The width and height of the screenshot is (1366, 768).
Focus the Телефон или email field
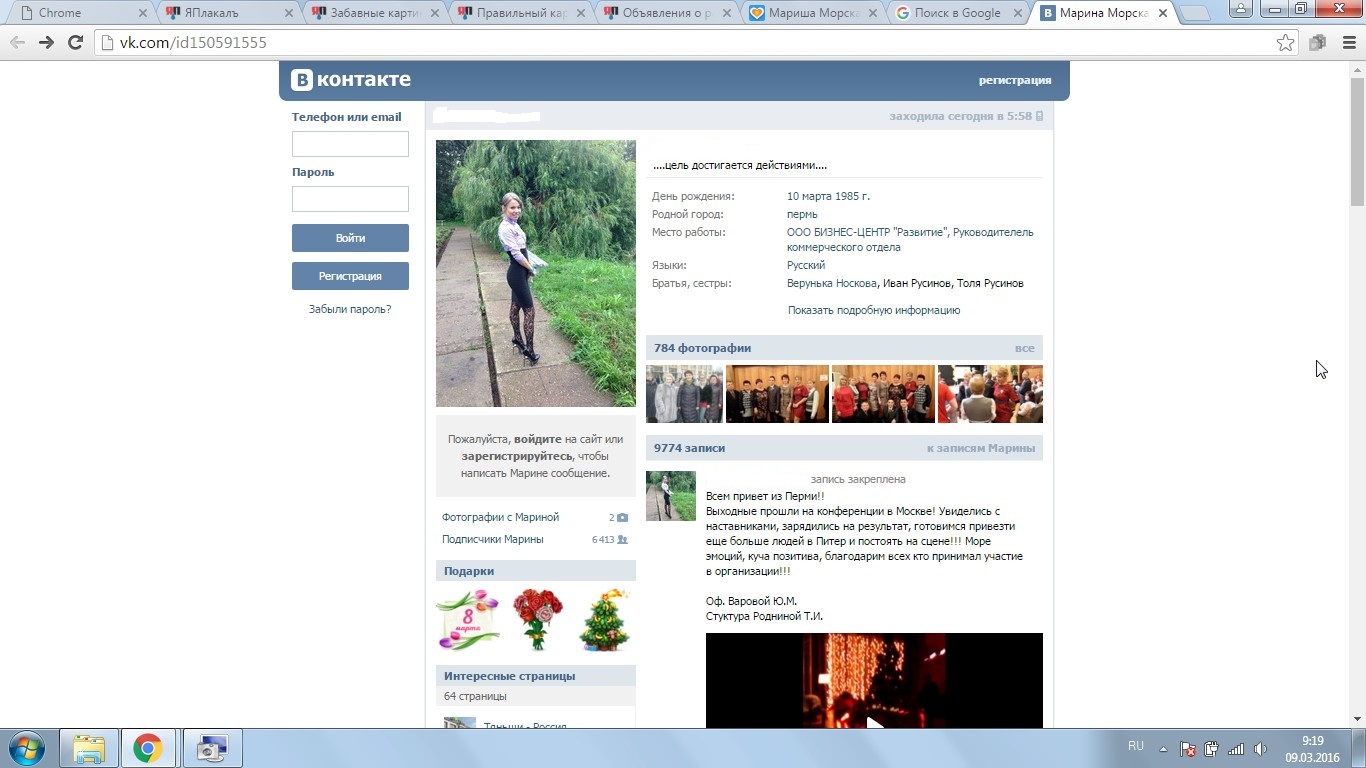click(350, 144)
